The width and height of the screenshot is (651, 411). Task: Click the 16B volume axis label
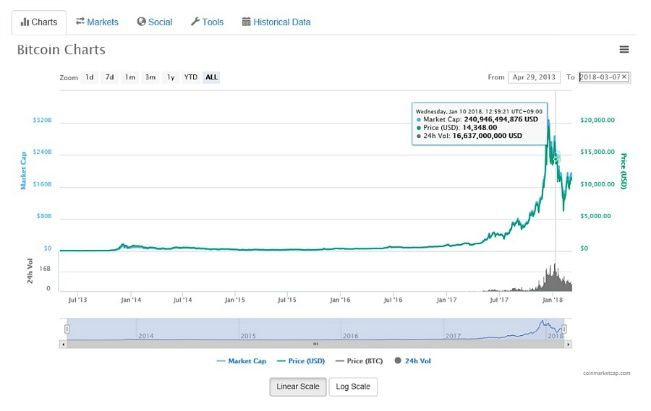[x=45, y=269]
